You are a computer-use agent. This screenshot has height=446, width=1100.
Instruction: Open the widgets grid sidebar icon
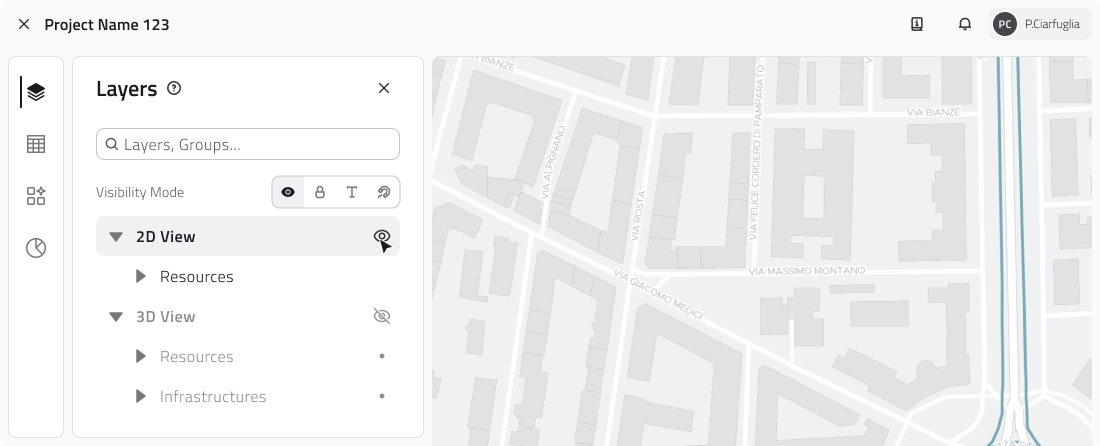coord(36,196)
